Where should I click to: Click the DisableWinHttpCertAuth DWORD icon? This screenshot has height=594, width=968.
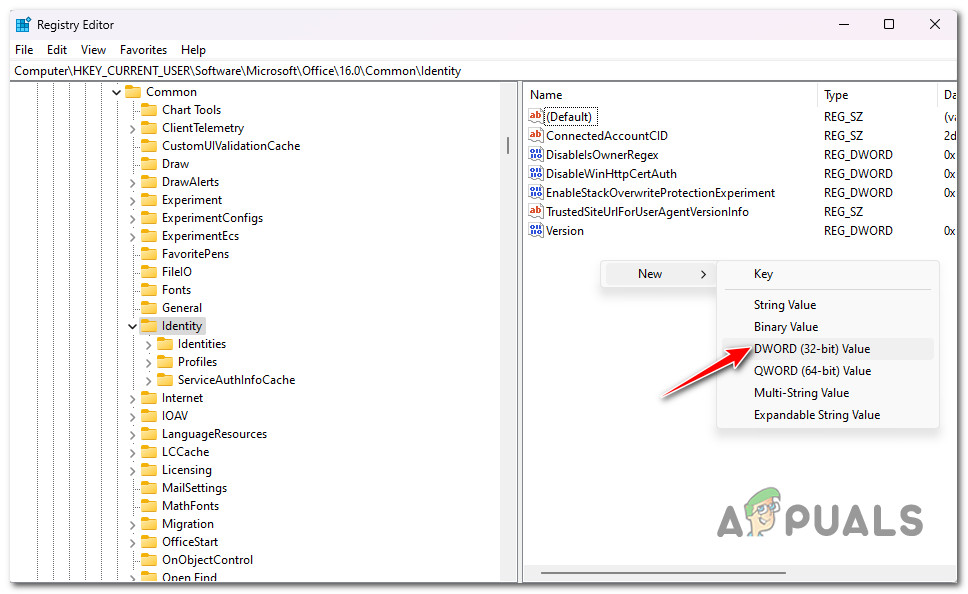535,174
